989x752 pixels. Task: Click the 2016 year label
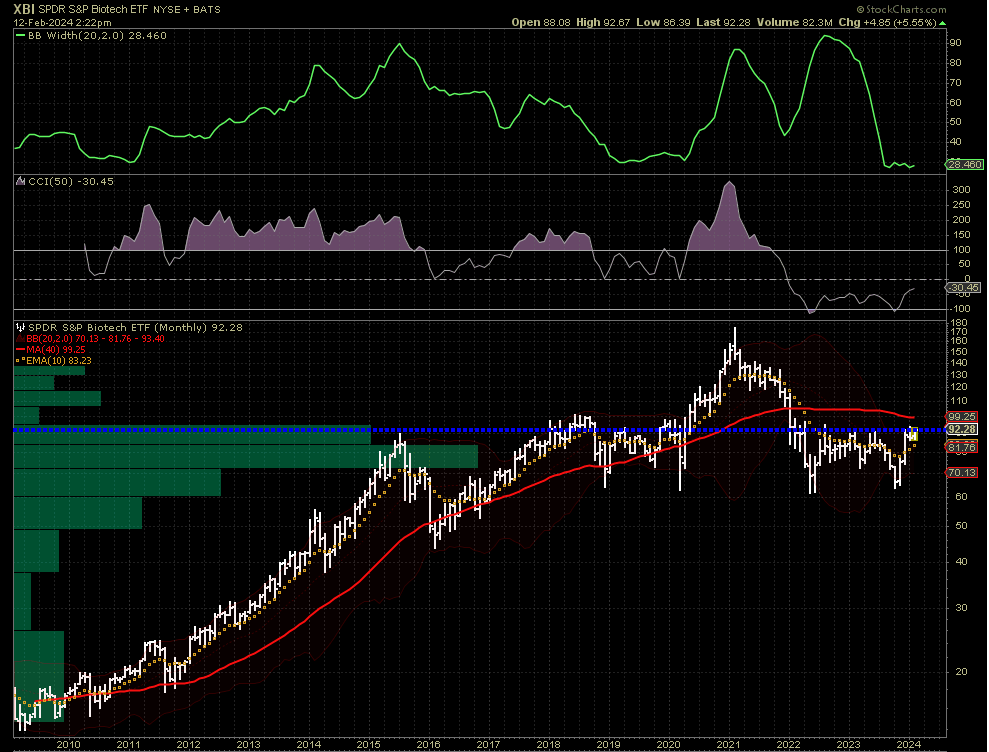[x=428, y=744]
